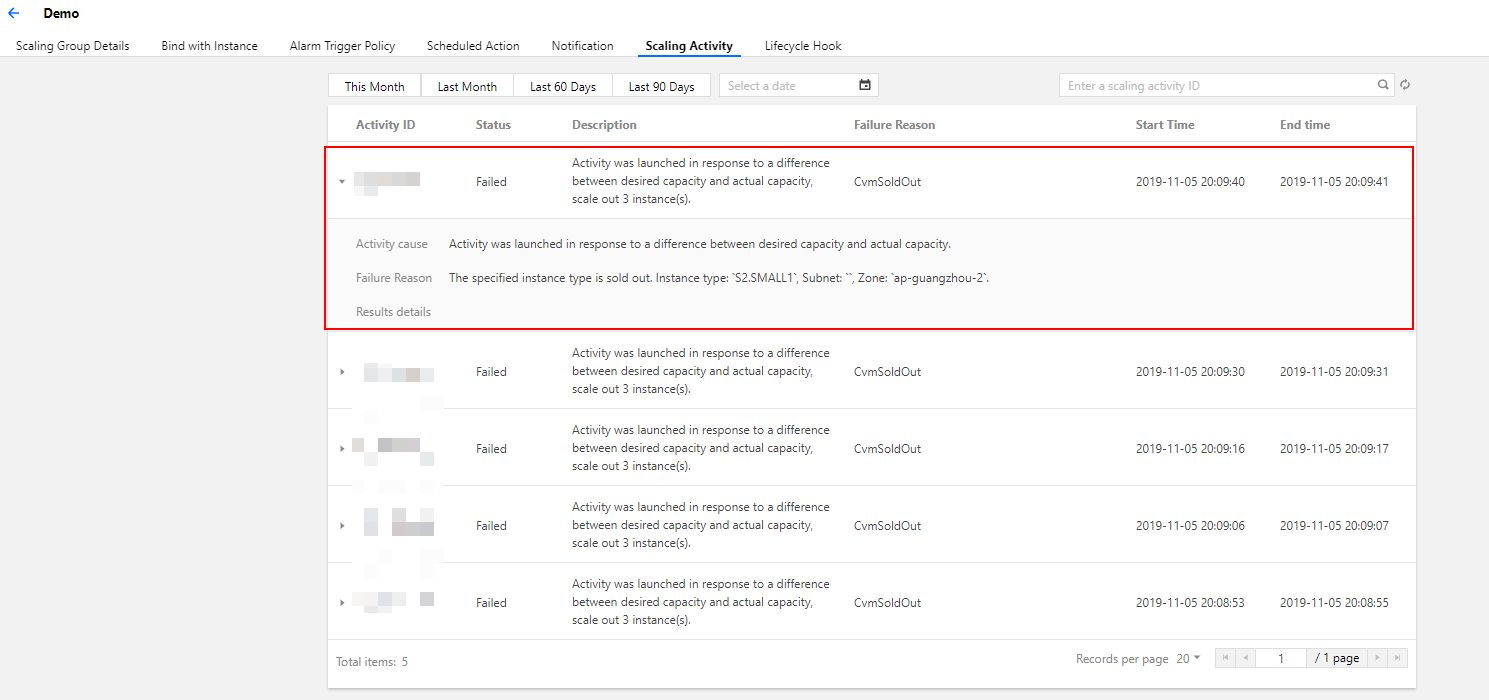Click the page number input box
The width and height of the screenshot is (1489, 700).
point(1281,658)
